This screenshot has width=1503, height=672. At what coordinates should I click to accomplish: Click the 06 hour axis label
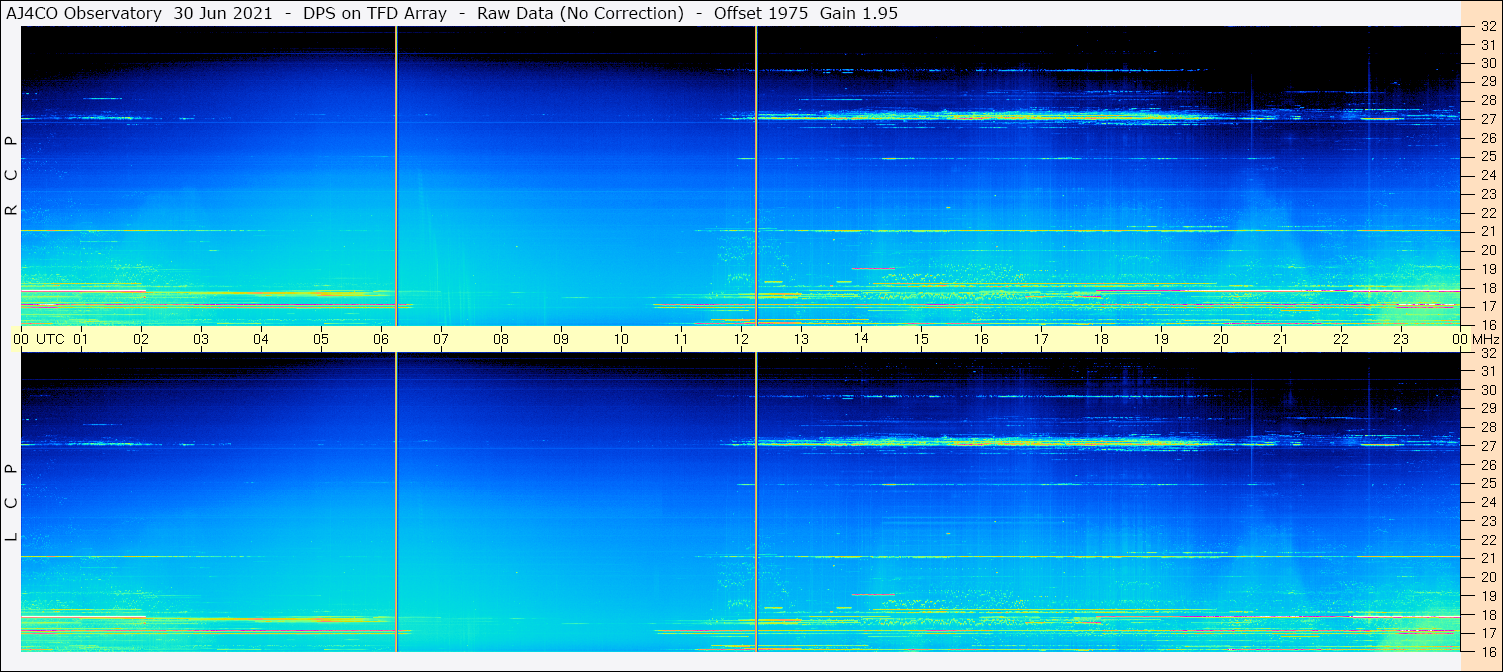click(381, 339)
